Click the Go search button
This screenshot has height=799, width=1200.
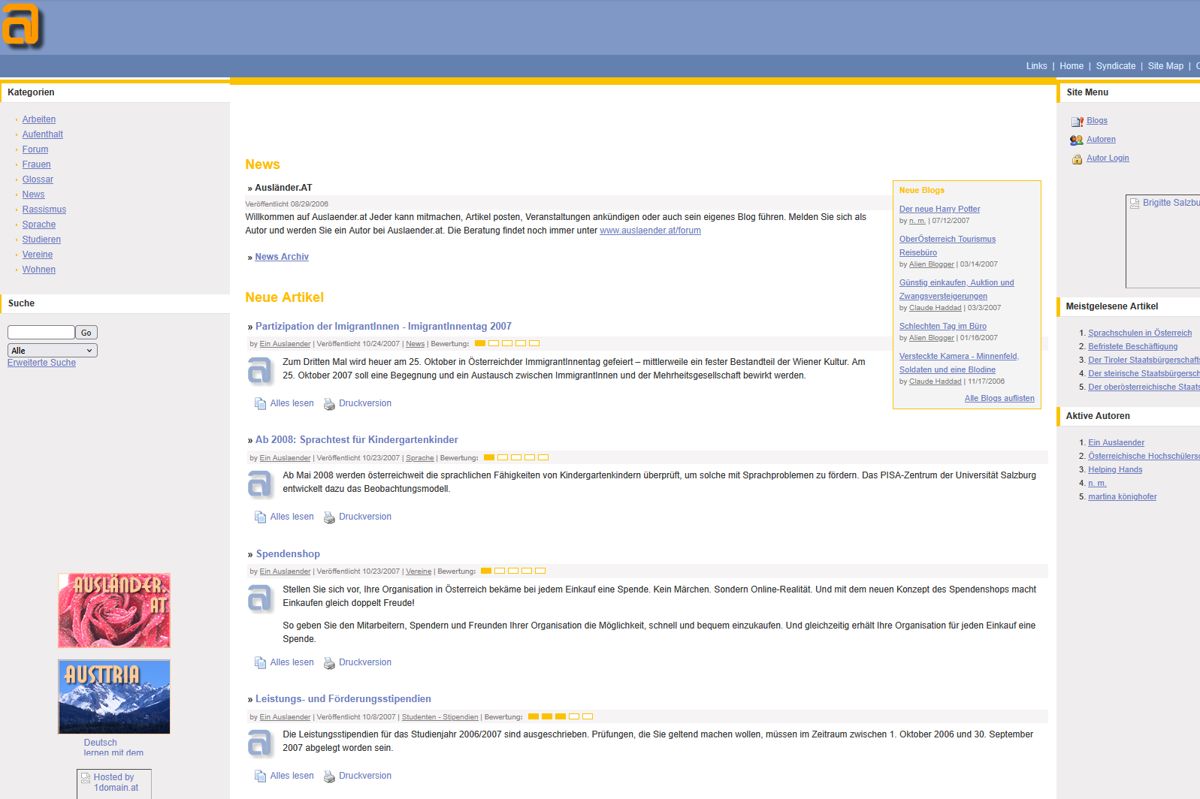[86, 332]
